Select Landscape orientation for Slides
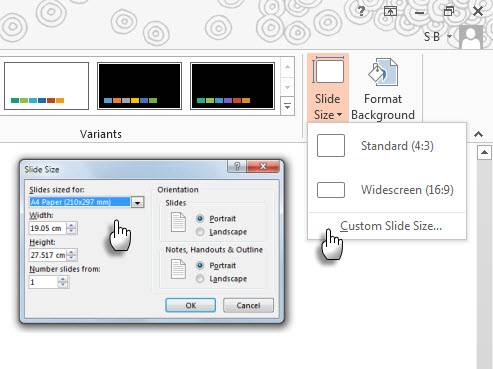This screenshot has height=369, width=493. click(221, 232)
